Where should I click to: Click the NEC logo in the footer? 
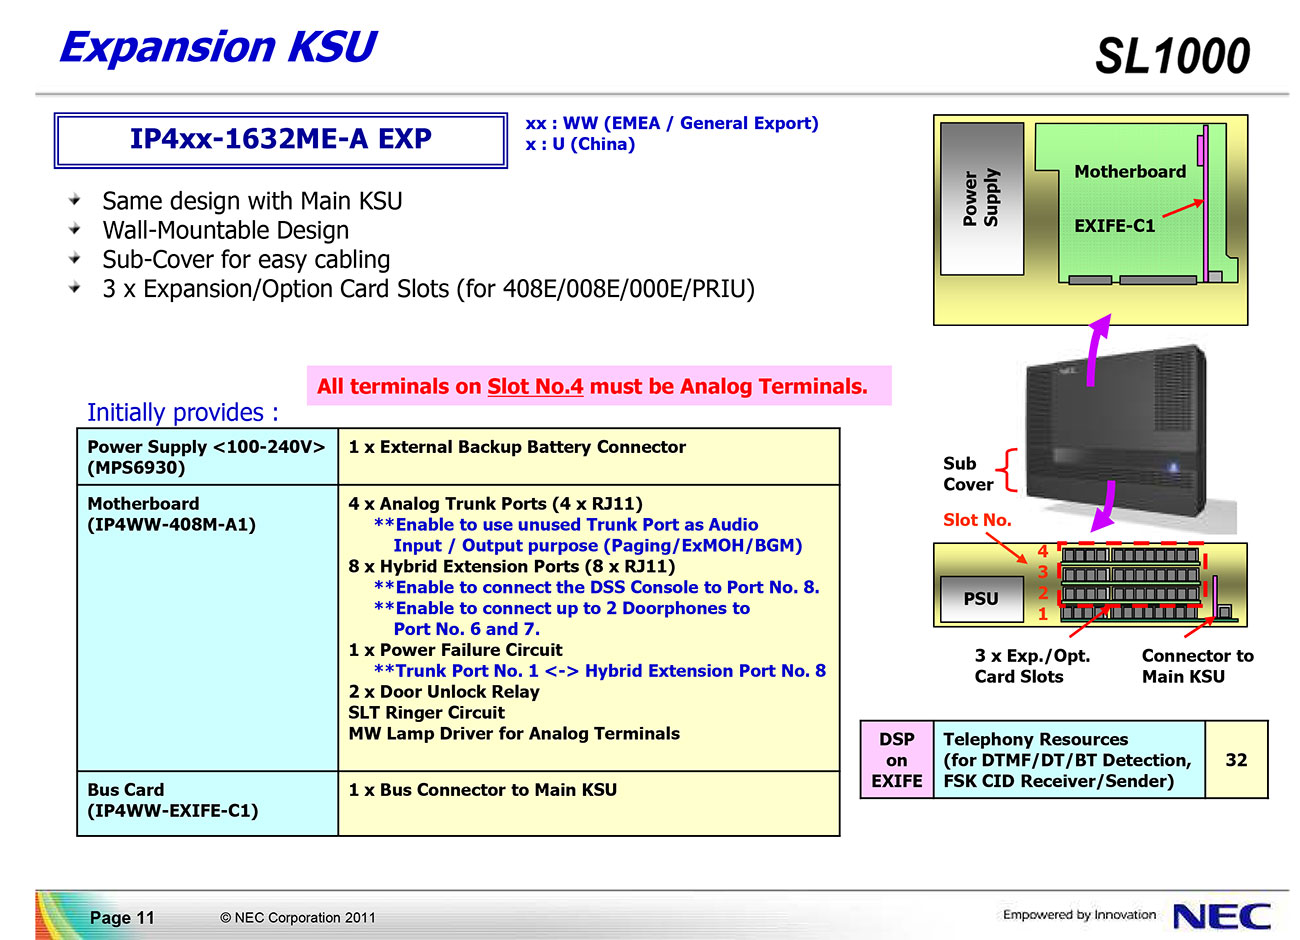pos(1222,916)
